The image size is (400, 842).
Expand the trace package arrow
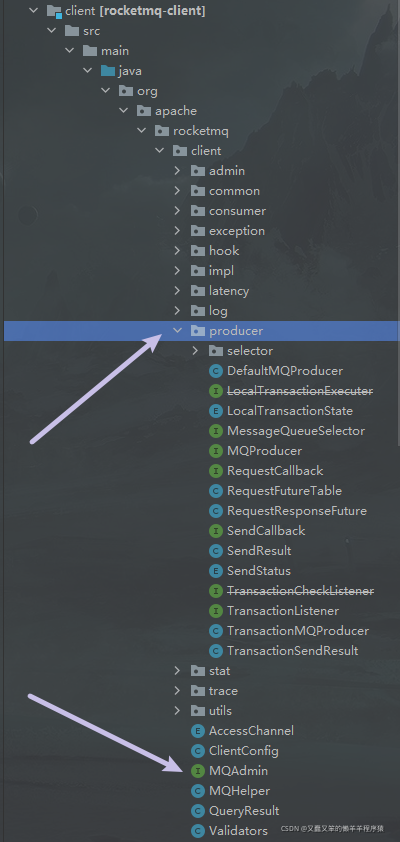tap(177, 691)
